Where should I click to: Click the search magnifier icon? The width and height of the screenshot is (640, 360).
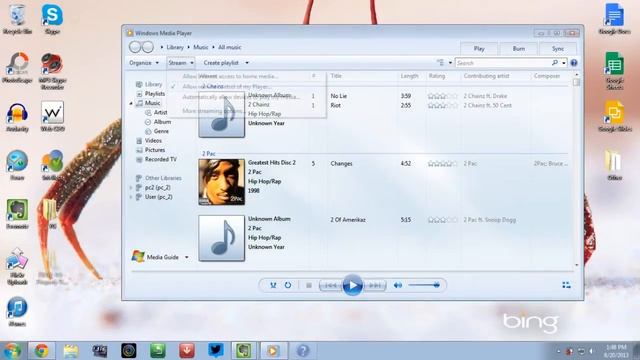(x=555, y=63)
